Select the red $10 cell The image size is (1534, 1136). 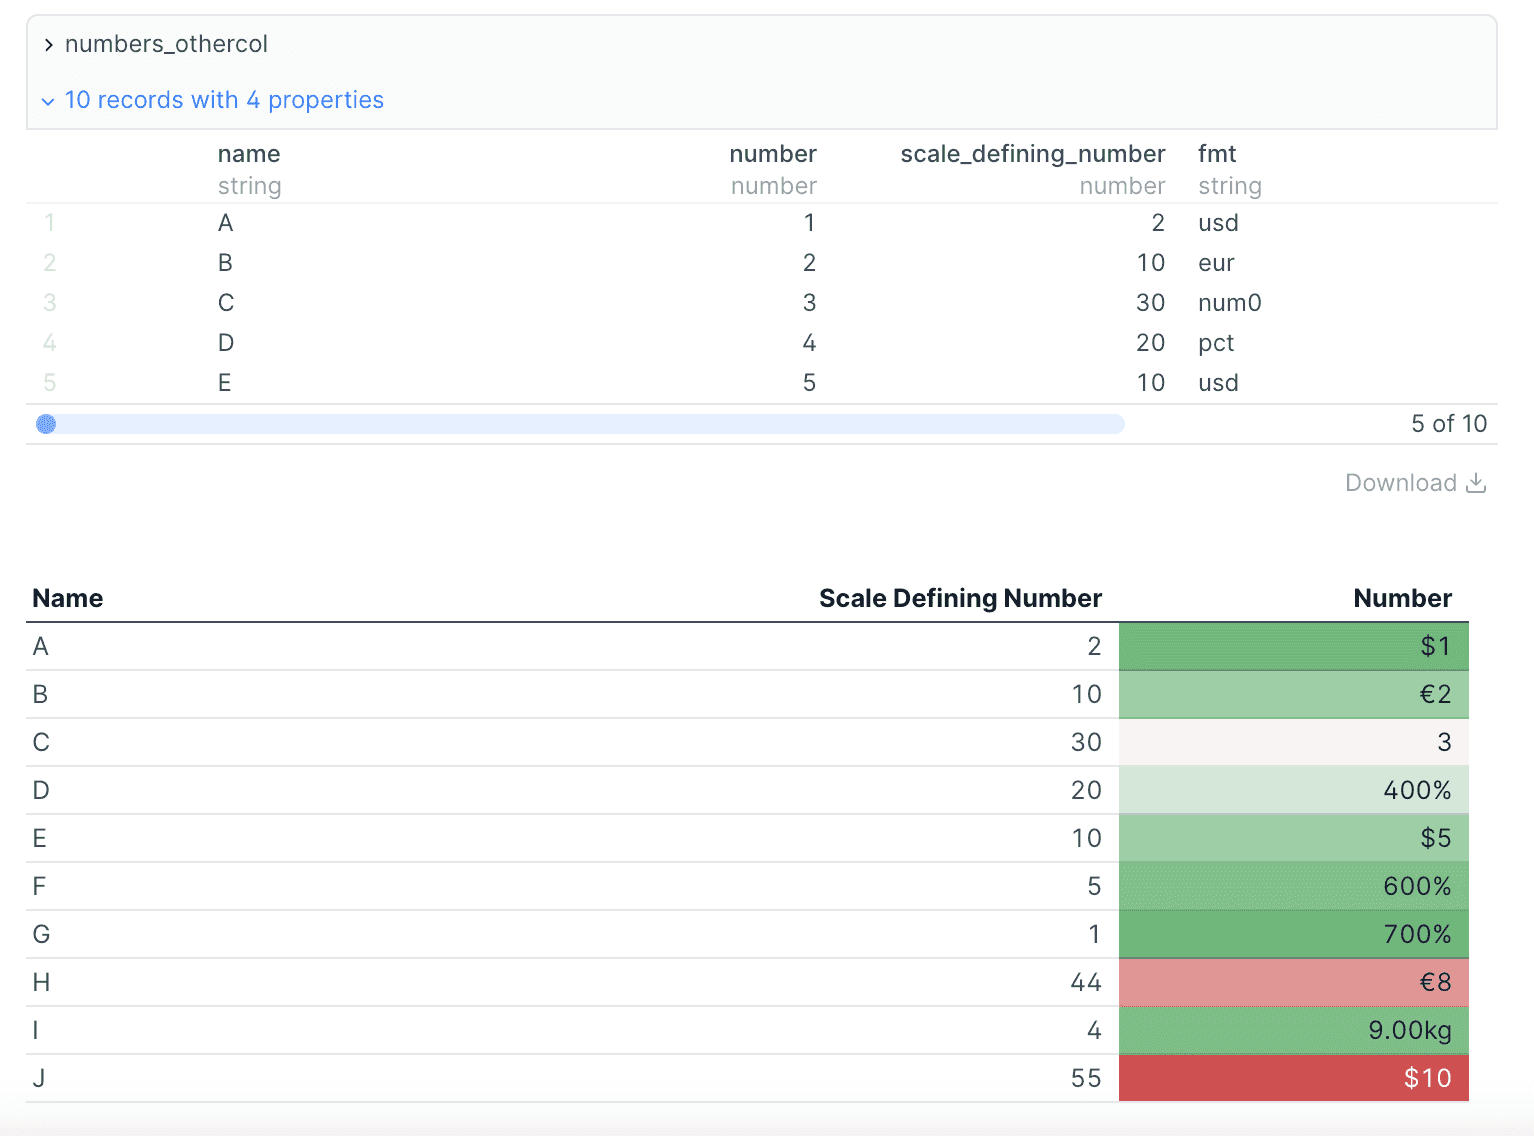(1293, 1078)
